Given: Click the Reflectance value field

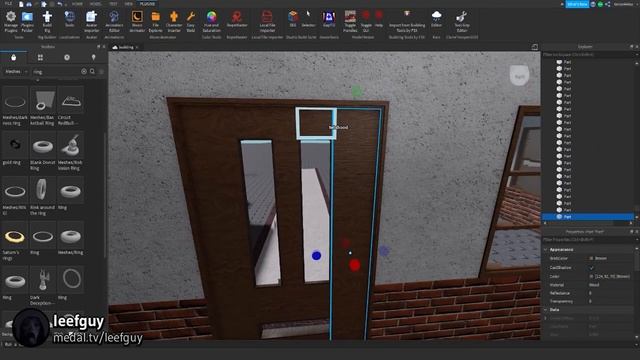Looking at the screenshot, I should (610, 293).
